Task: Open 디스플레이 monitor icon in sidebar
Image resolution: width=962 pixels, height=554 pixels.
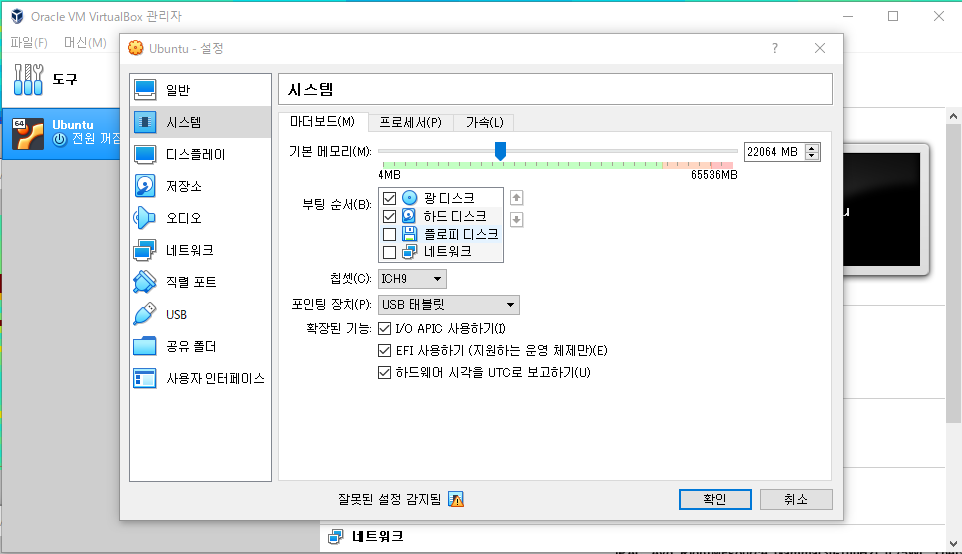Action: click(x=145, y=154)
